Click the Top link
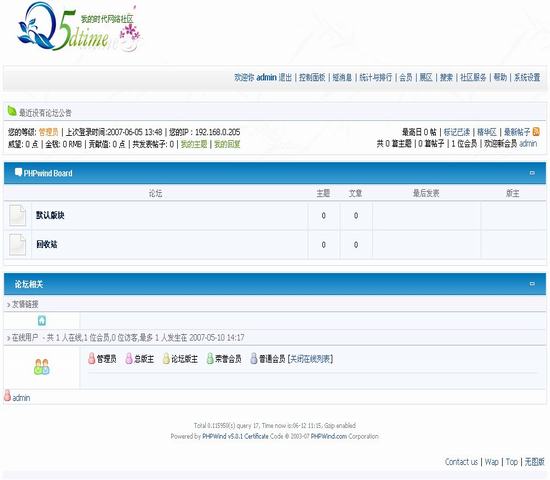The image size is (550, 480). [511, 462]
